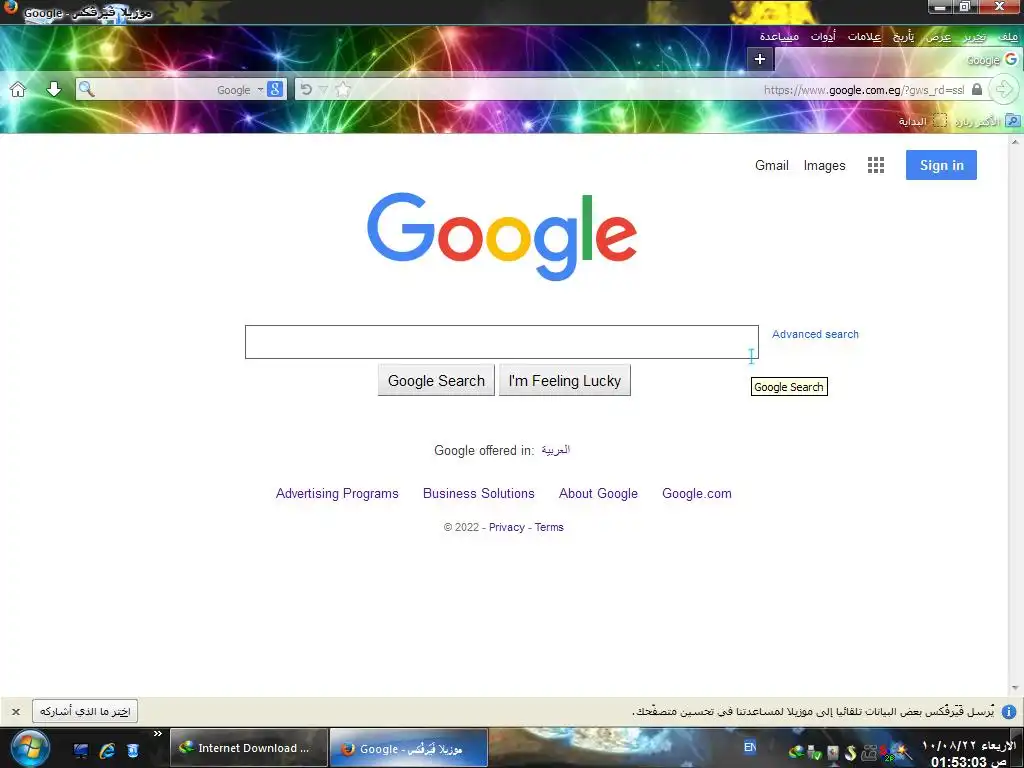Open the Advanced search link
Viewport: 1024px width, 768px height.
tap(815, 334)
